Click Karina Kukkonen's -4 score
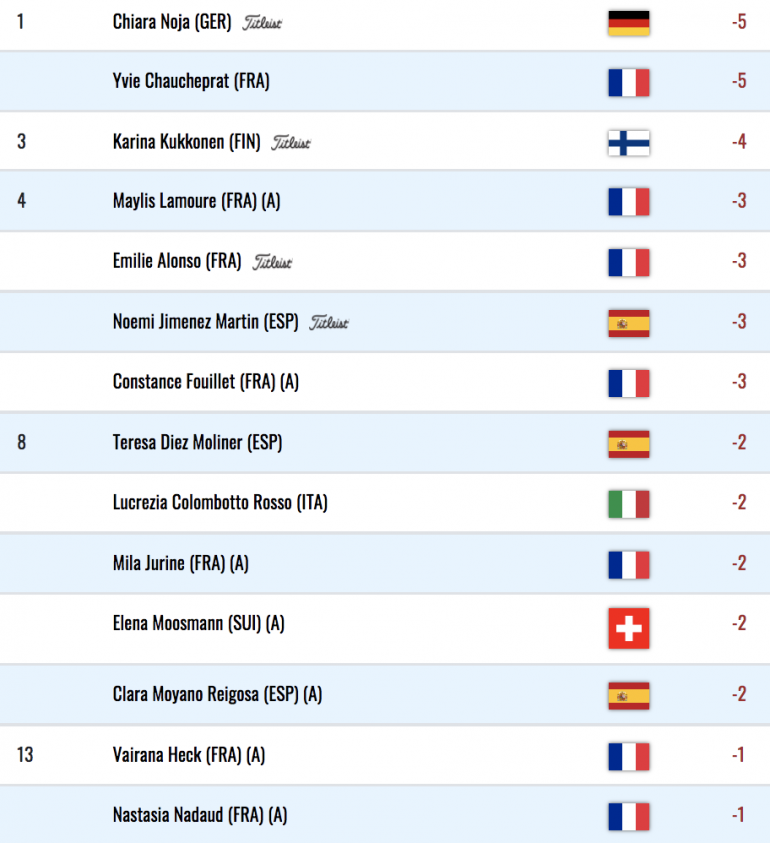 [739, 141]
